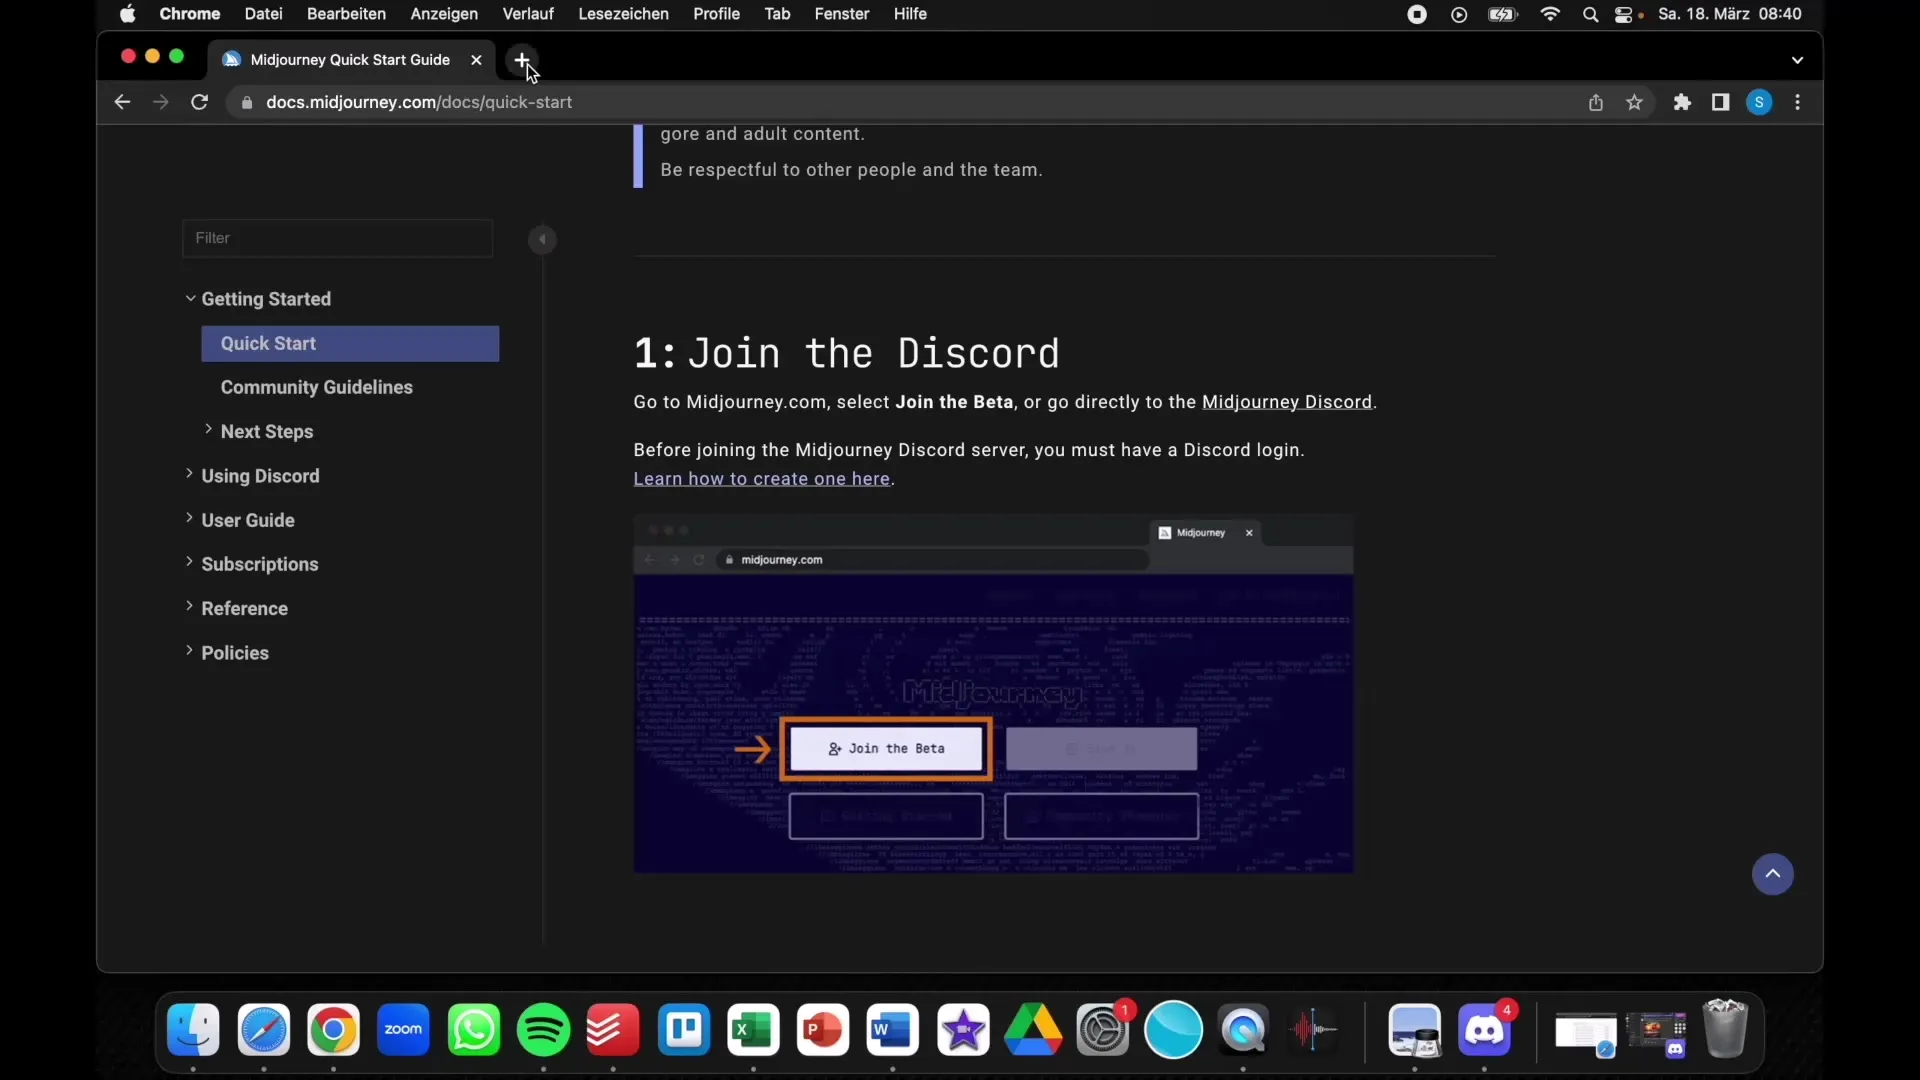This screenshot has width=1920, height=1080.
Task: Toggle the Getting Started section collapse
Action: click(x=191, y=297)
